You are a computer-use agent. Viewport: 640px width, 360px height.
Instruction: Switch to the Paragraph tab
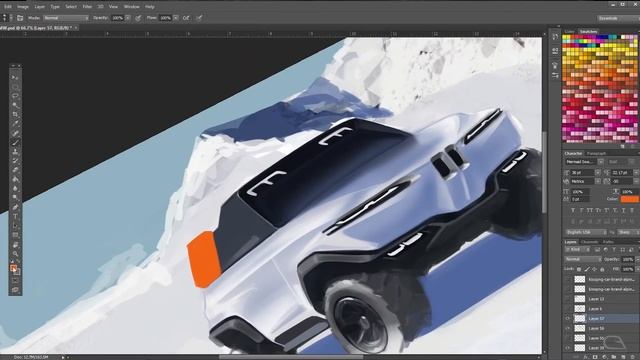(596, 153)
